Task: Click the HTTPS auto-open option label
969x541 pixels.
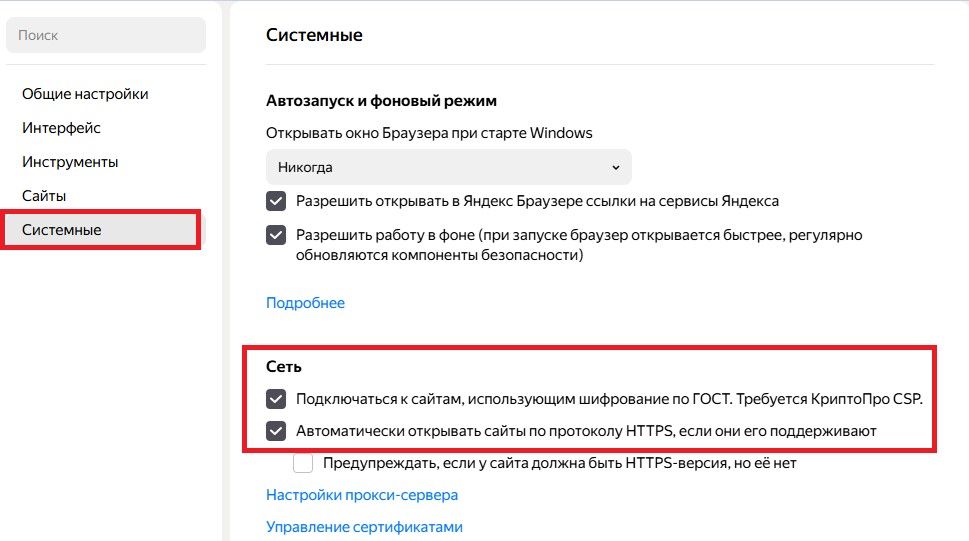Action: point(586,431)
